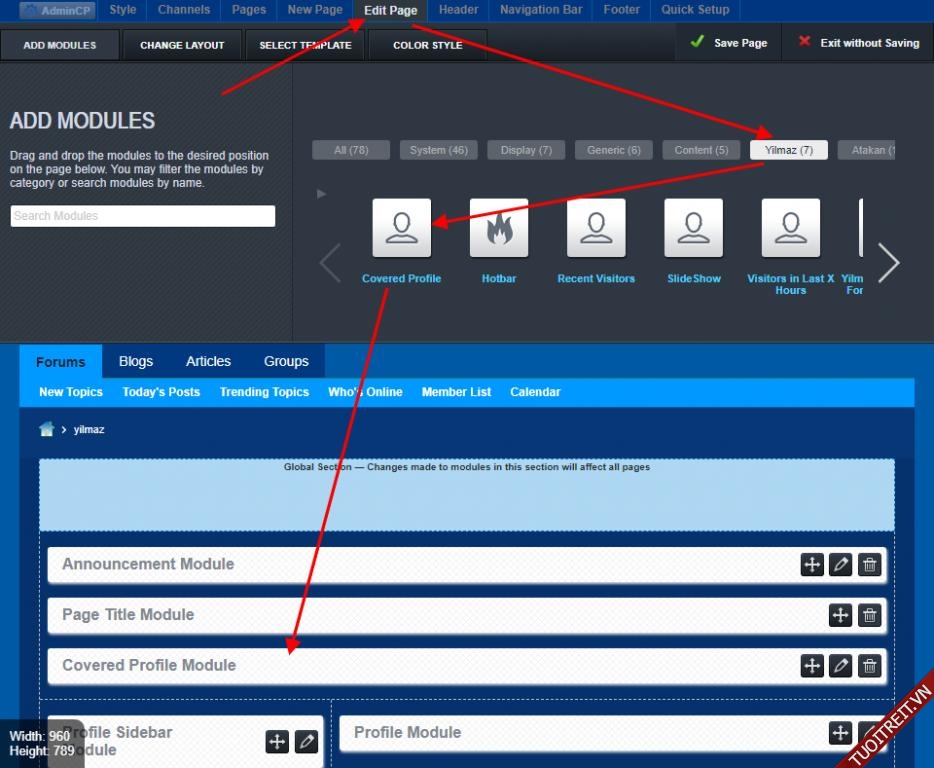
Task: Edit the Profile Sidebar Module pencil icon
Action: coord(307,741)
